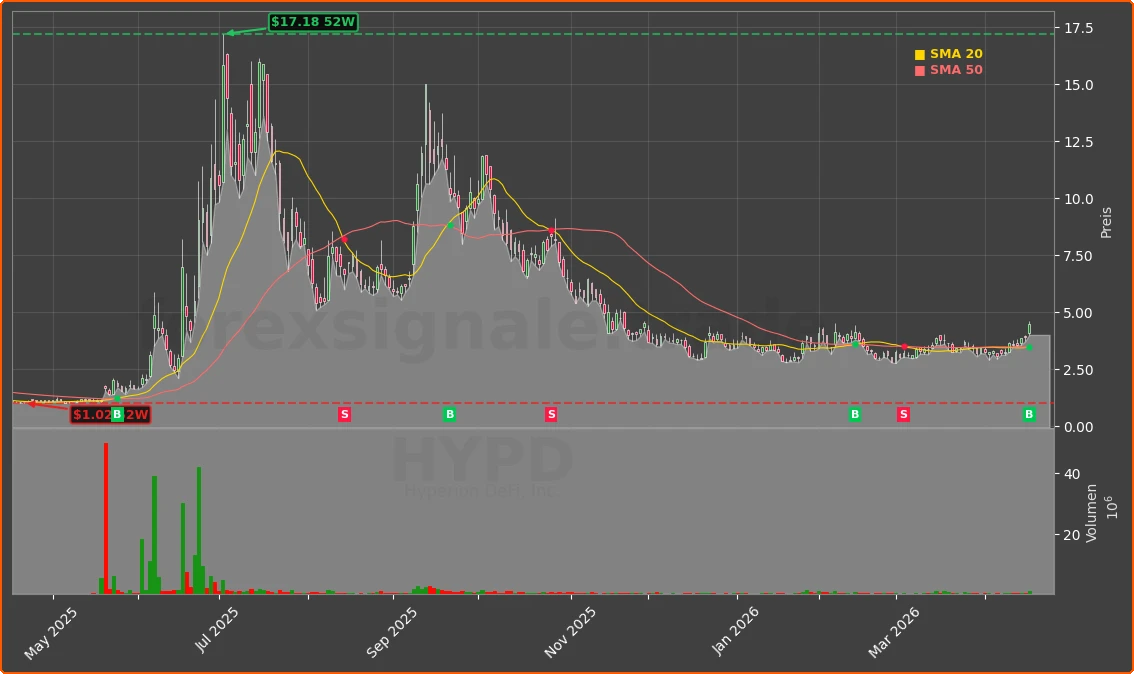Select the B buy marker near Oct 2025
1134x674 pixels.
pyautogui.click(x=450, y=413)
